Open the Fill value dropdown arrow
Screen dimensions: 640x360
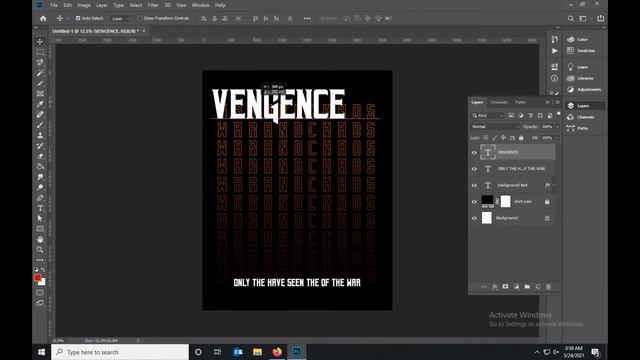pyautogui.click(x=558, y=138)
